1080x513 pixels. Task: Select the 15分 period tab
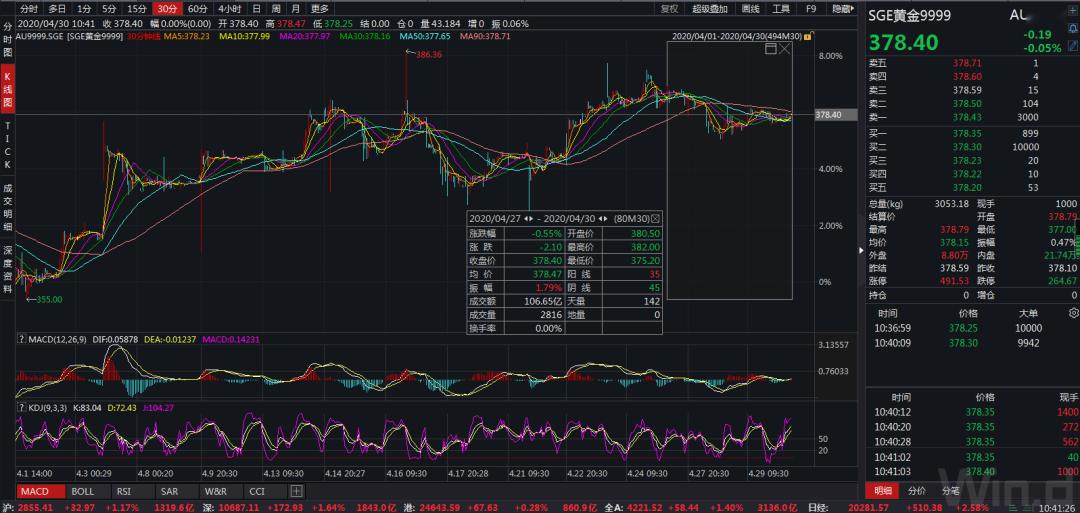(x=137, y=9)
